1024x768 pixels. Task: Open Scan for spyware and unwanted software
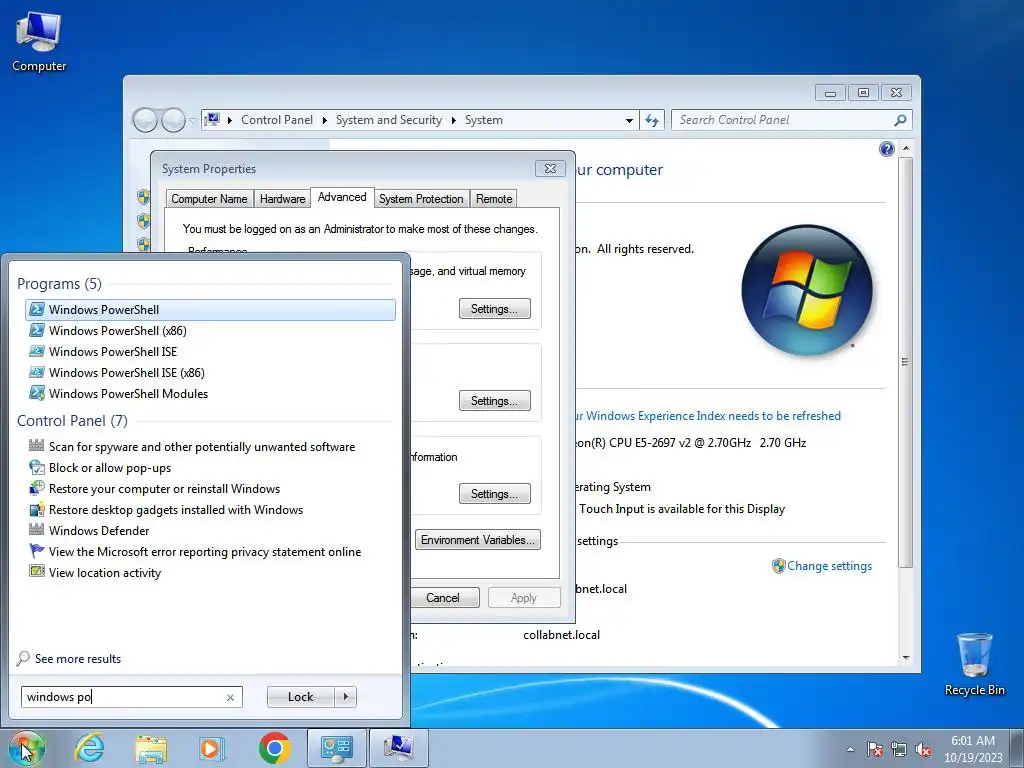point(210,447)
